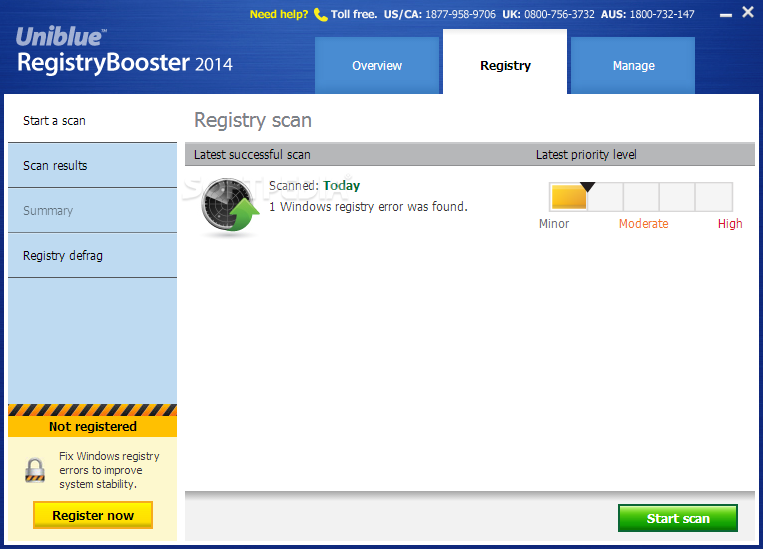
Task: Click the priority level marker triangle
Action: point(587,187)
